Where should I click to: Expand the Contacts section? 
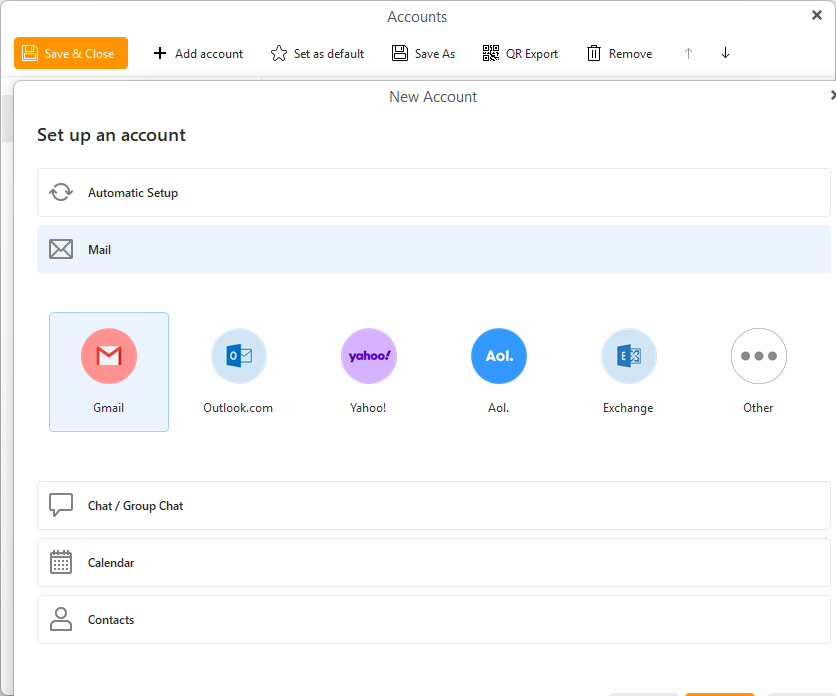433,620
